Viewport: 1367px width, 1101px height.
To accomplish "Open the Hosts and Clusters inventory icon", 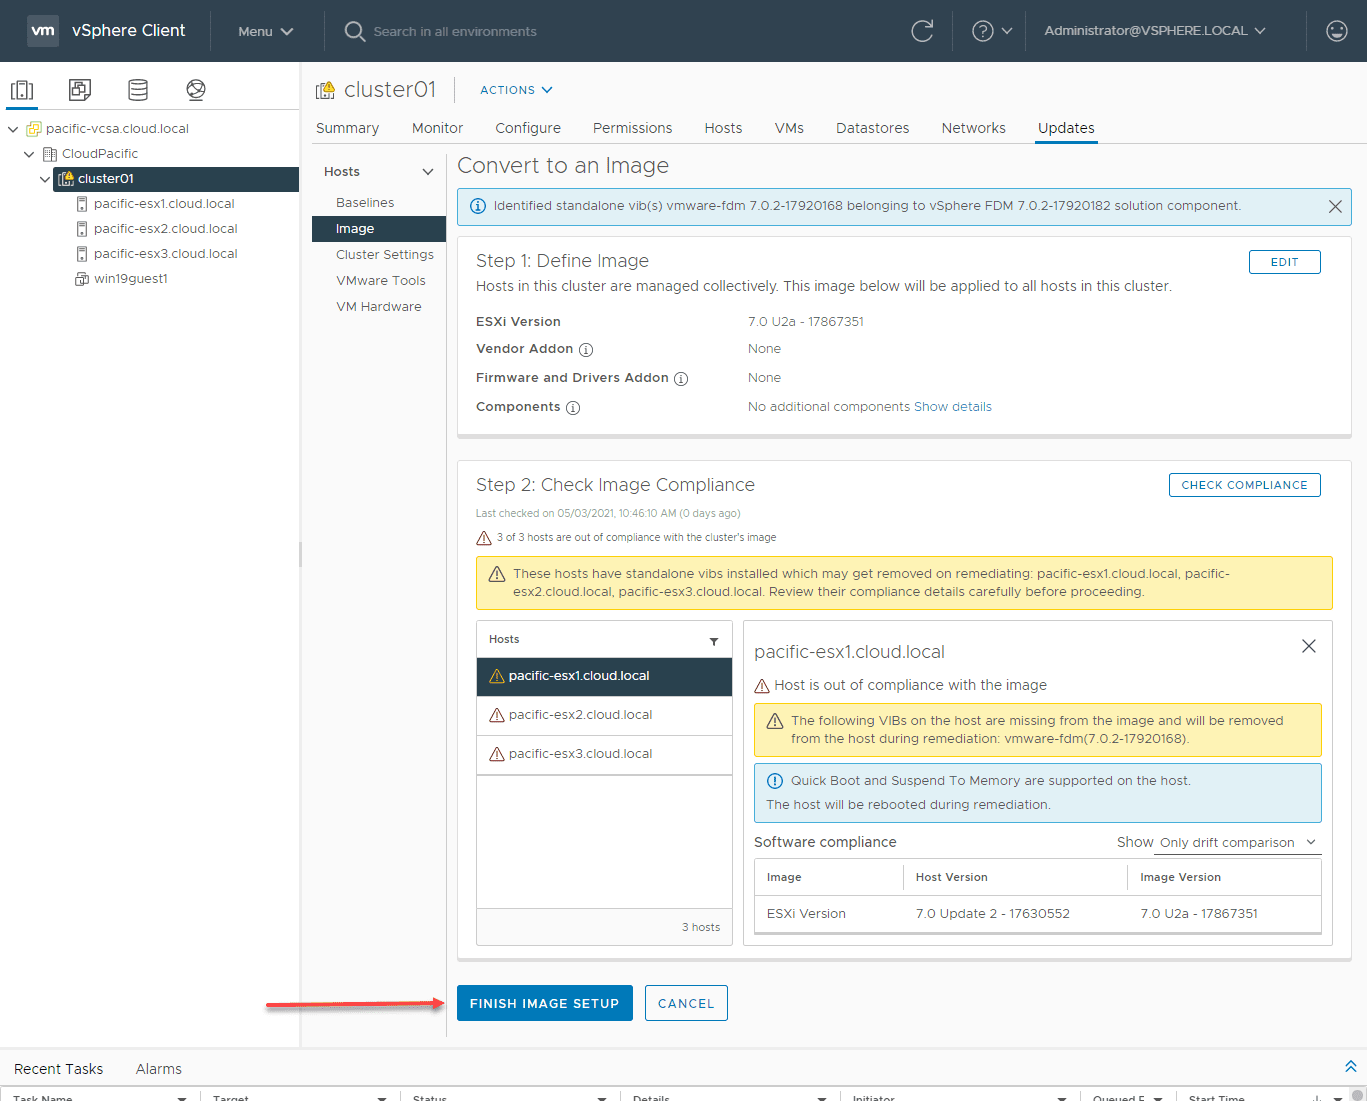I will click(22, 90).
